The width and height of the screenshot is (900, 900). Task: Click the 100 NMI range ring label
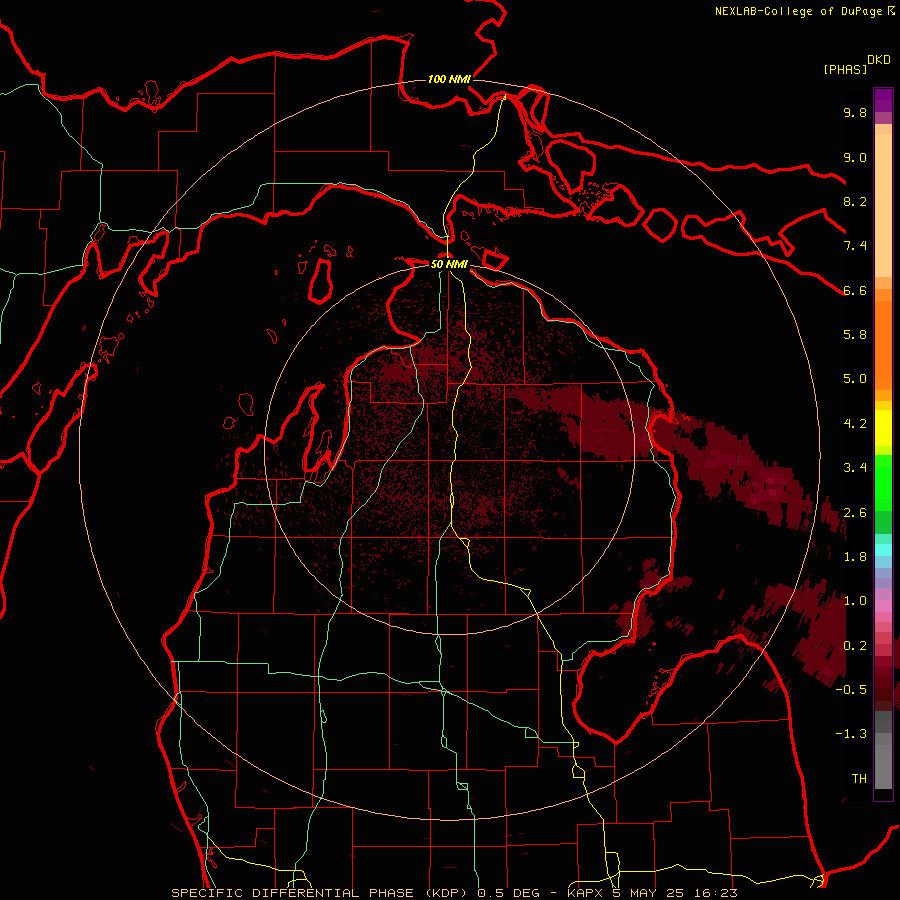449,79
